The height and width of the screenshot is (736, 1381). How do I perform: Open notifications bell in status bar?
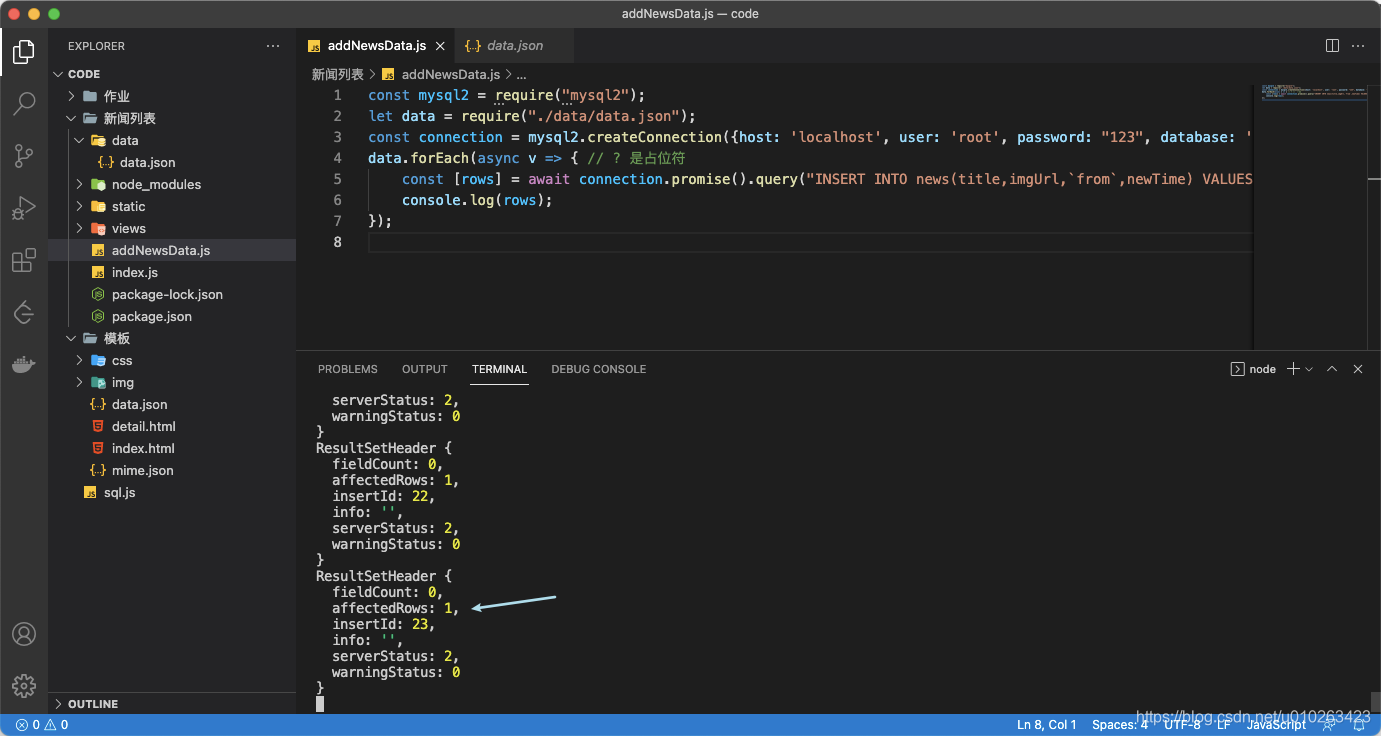1358,725
